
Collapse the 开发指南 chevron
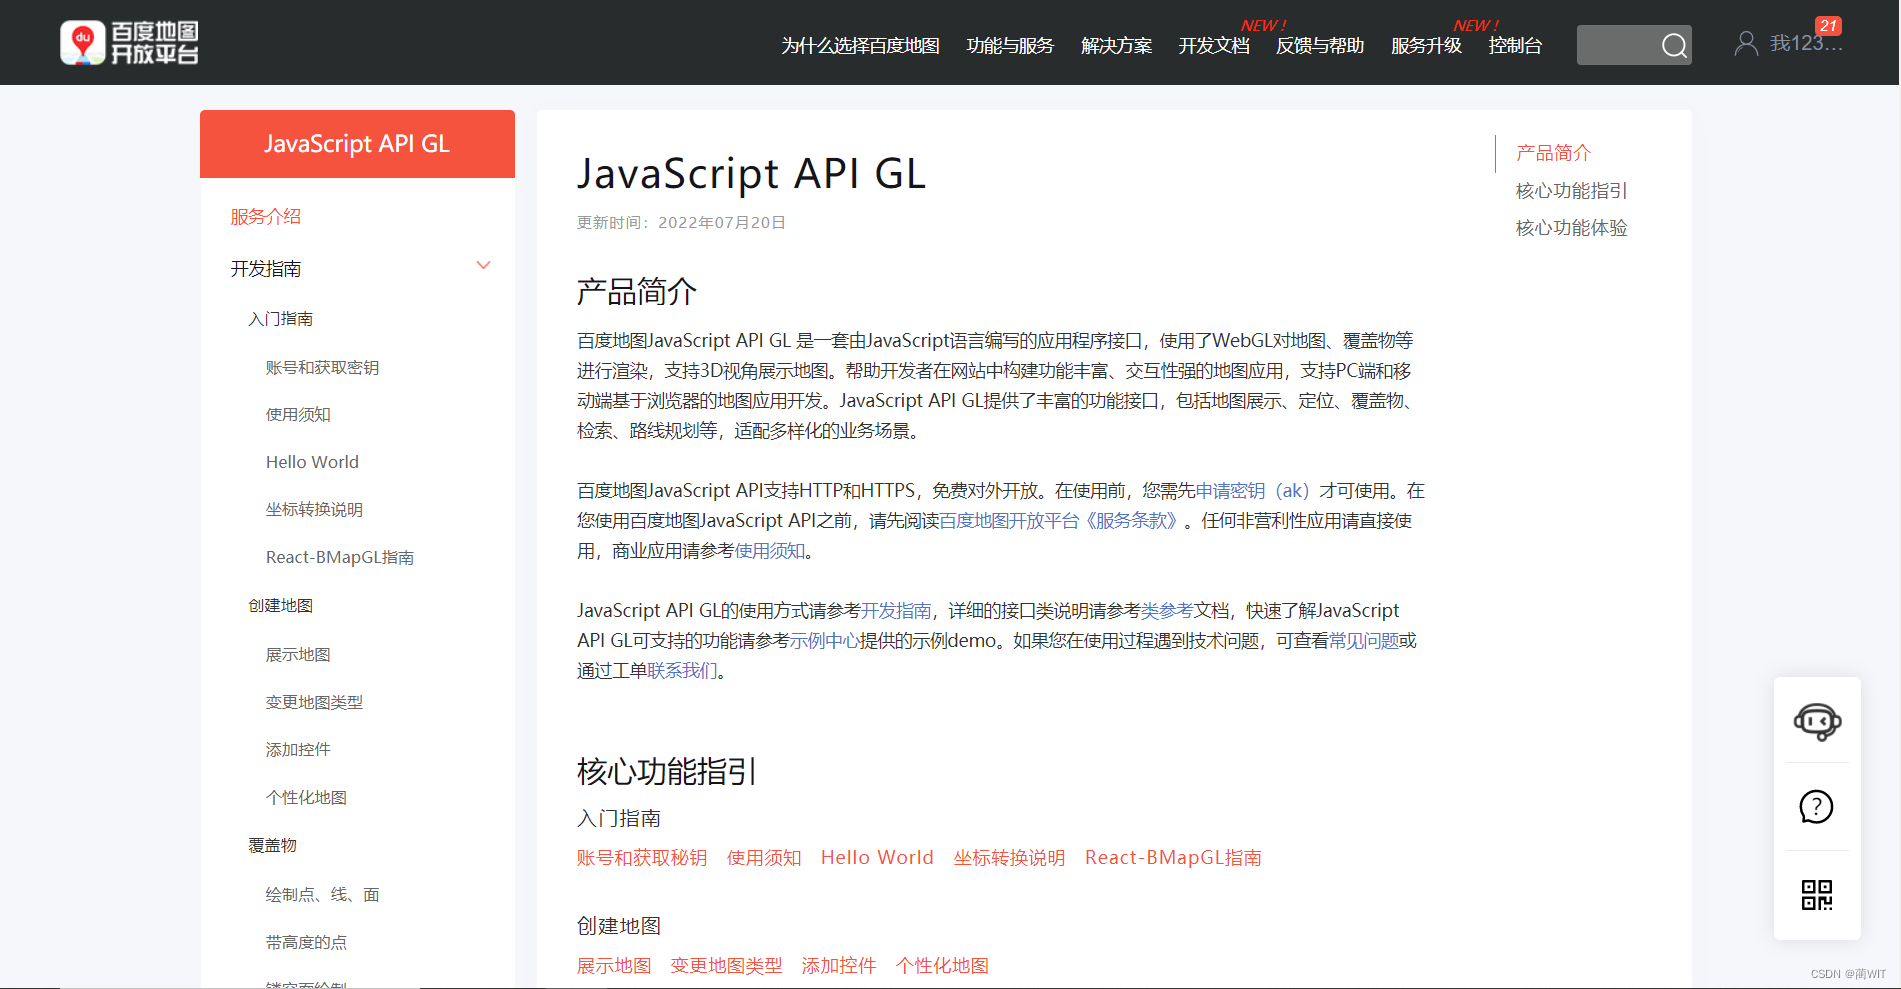(x=484, y=266)
